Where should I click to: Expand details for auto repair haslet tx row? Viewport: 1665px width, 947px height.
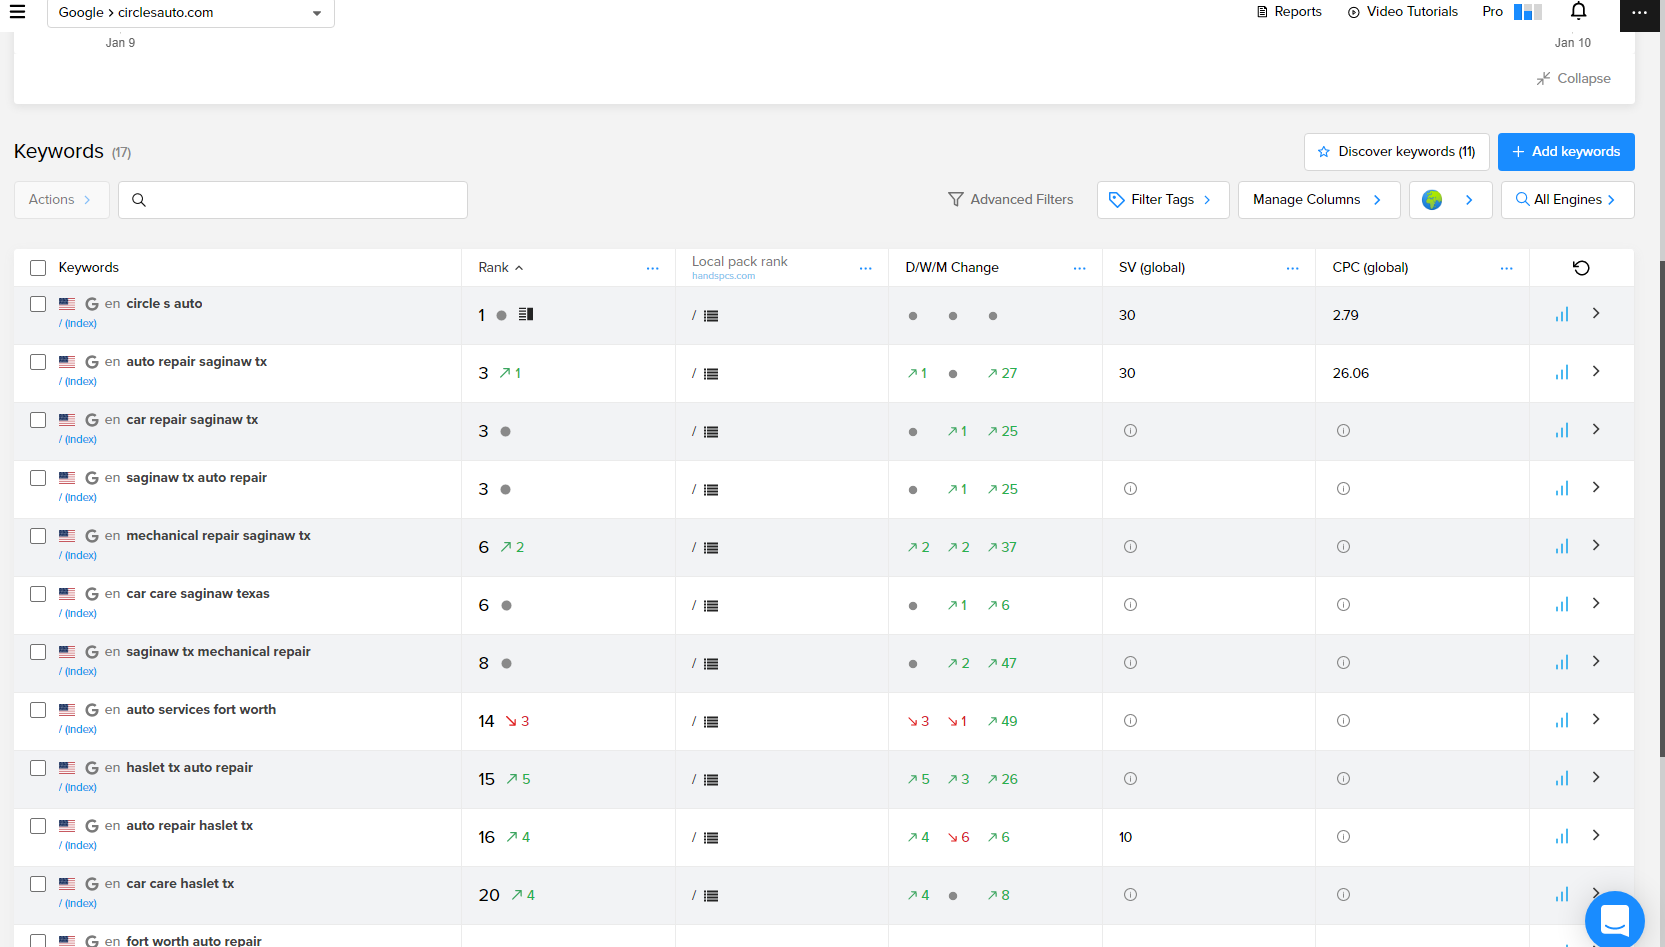(x=1596, y=835)
